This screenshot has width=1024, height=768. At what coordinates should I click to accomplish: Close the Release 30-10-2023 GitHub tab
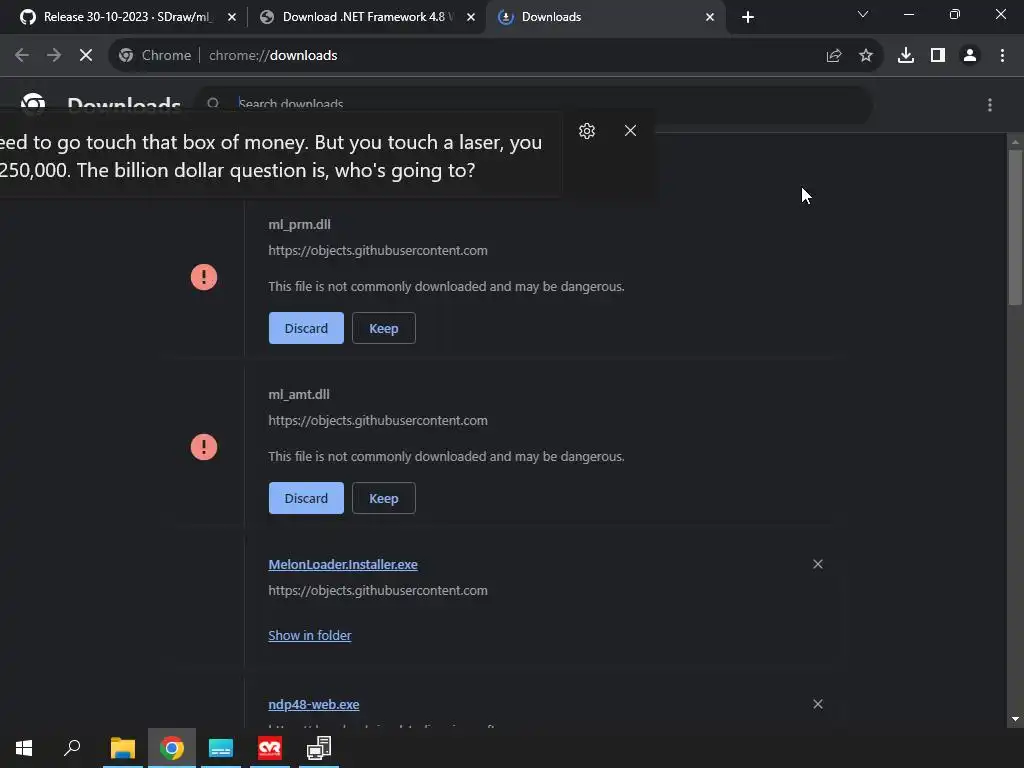pos(232,18)
